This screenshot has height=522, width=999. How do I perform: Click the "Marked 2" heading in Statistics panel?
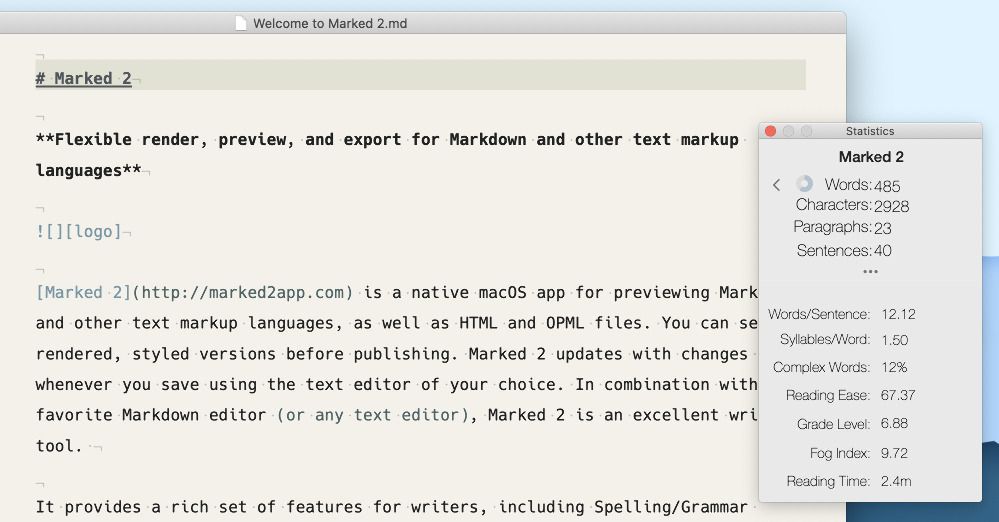click(x=871, y=157)
